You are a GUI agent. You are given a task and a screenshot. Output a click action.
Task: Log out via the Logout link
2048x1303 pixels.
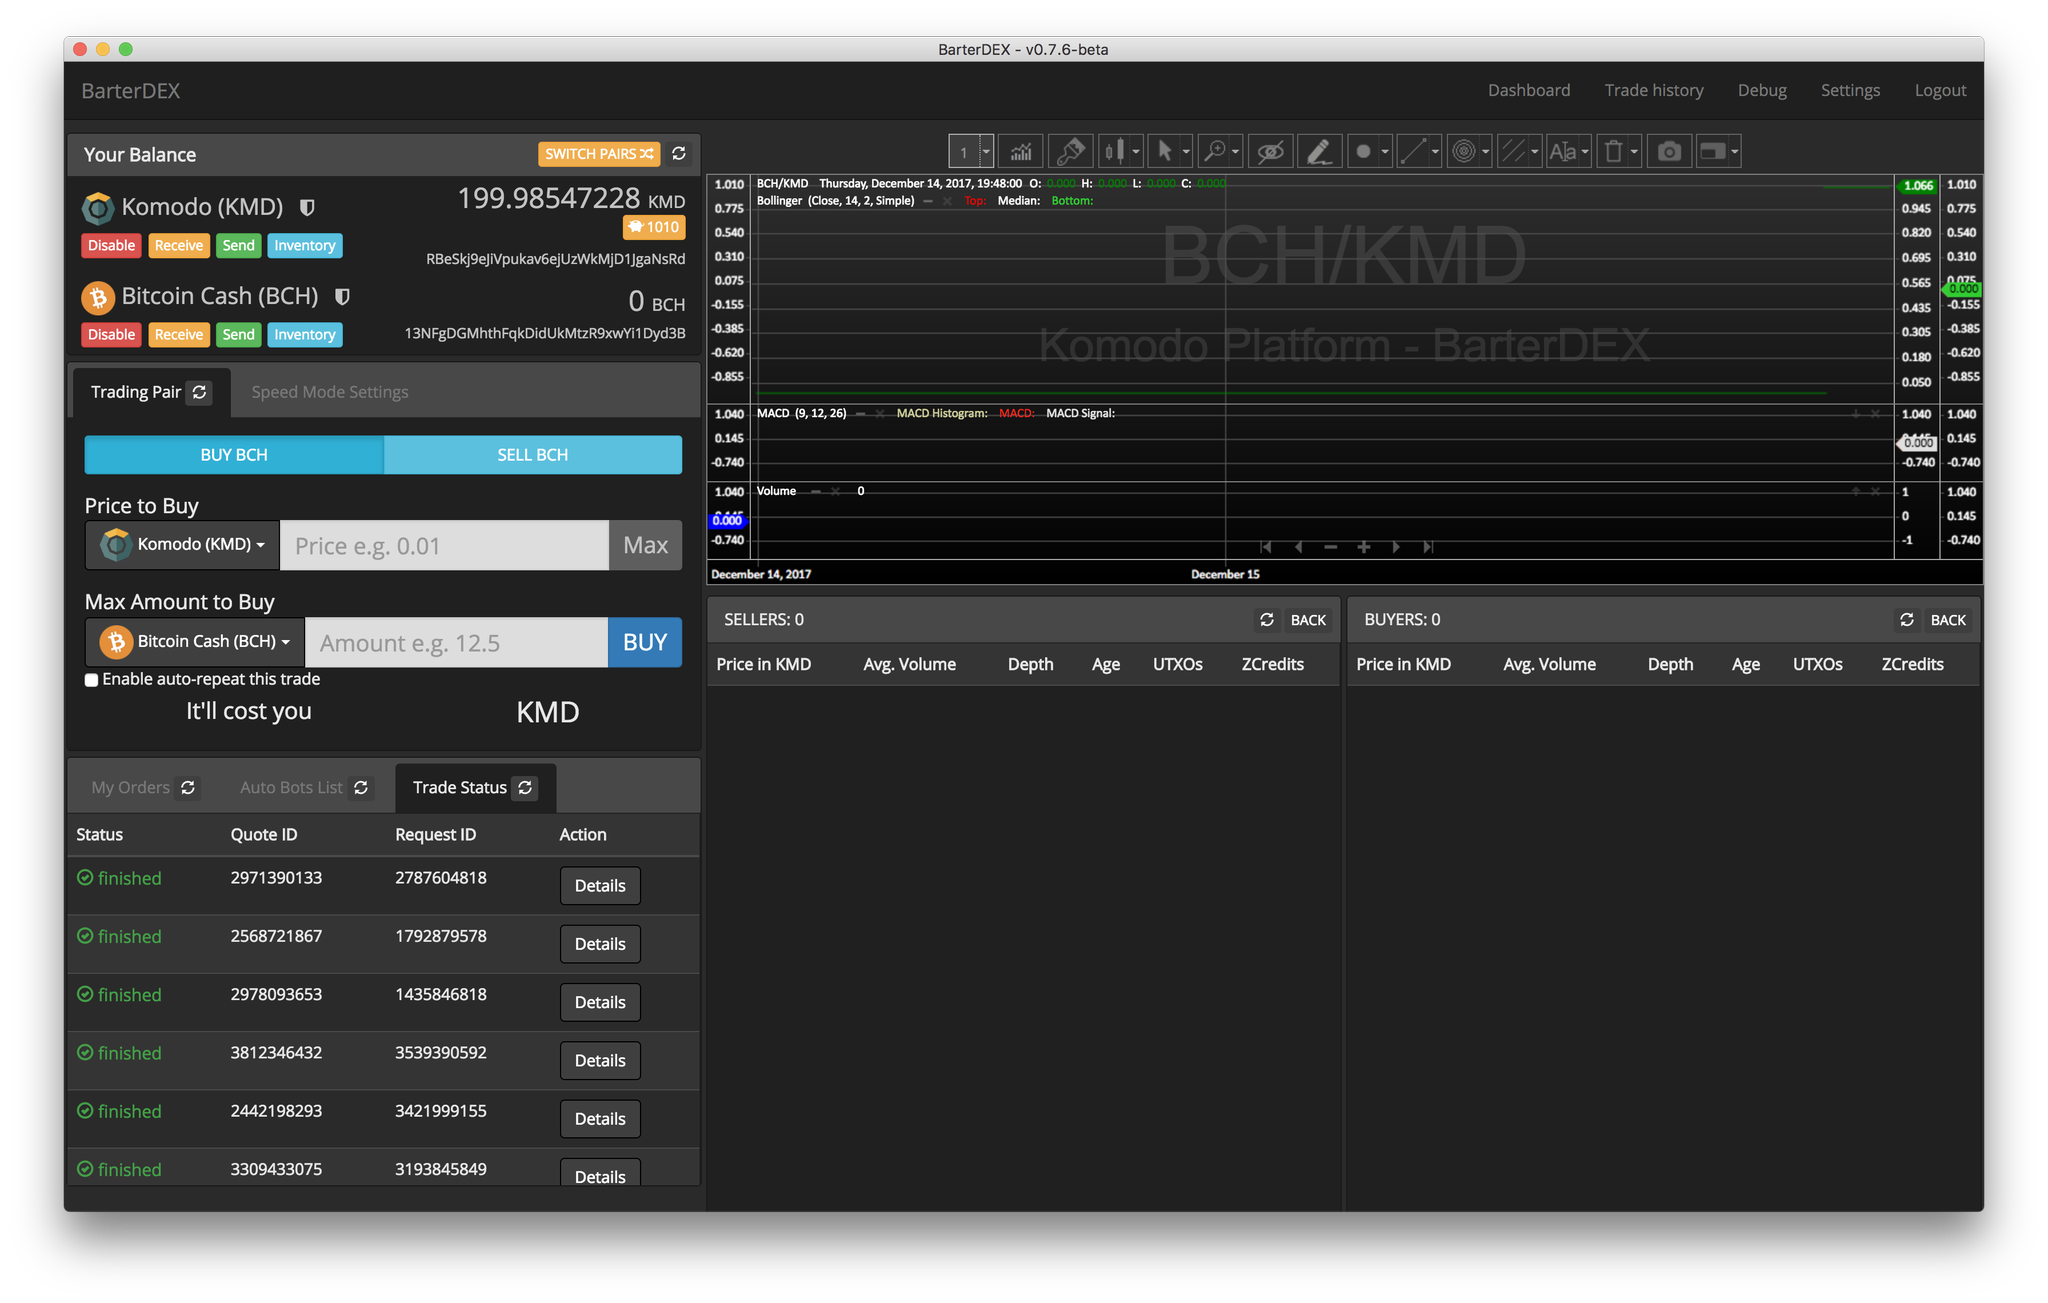coord(1940,90)
